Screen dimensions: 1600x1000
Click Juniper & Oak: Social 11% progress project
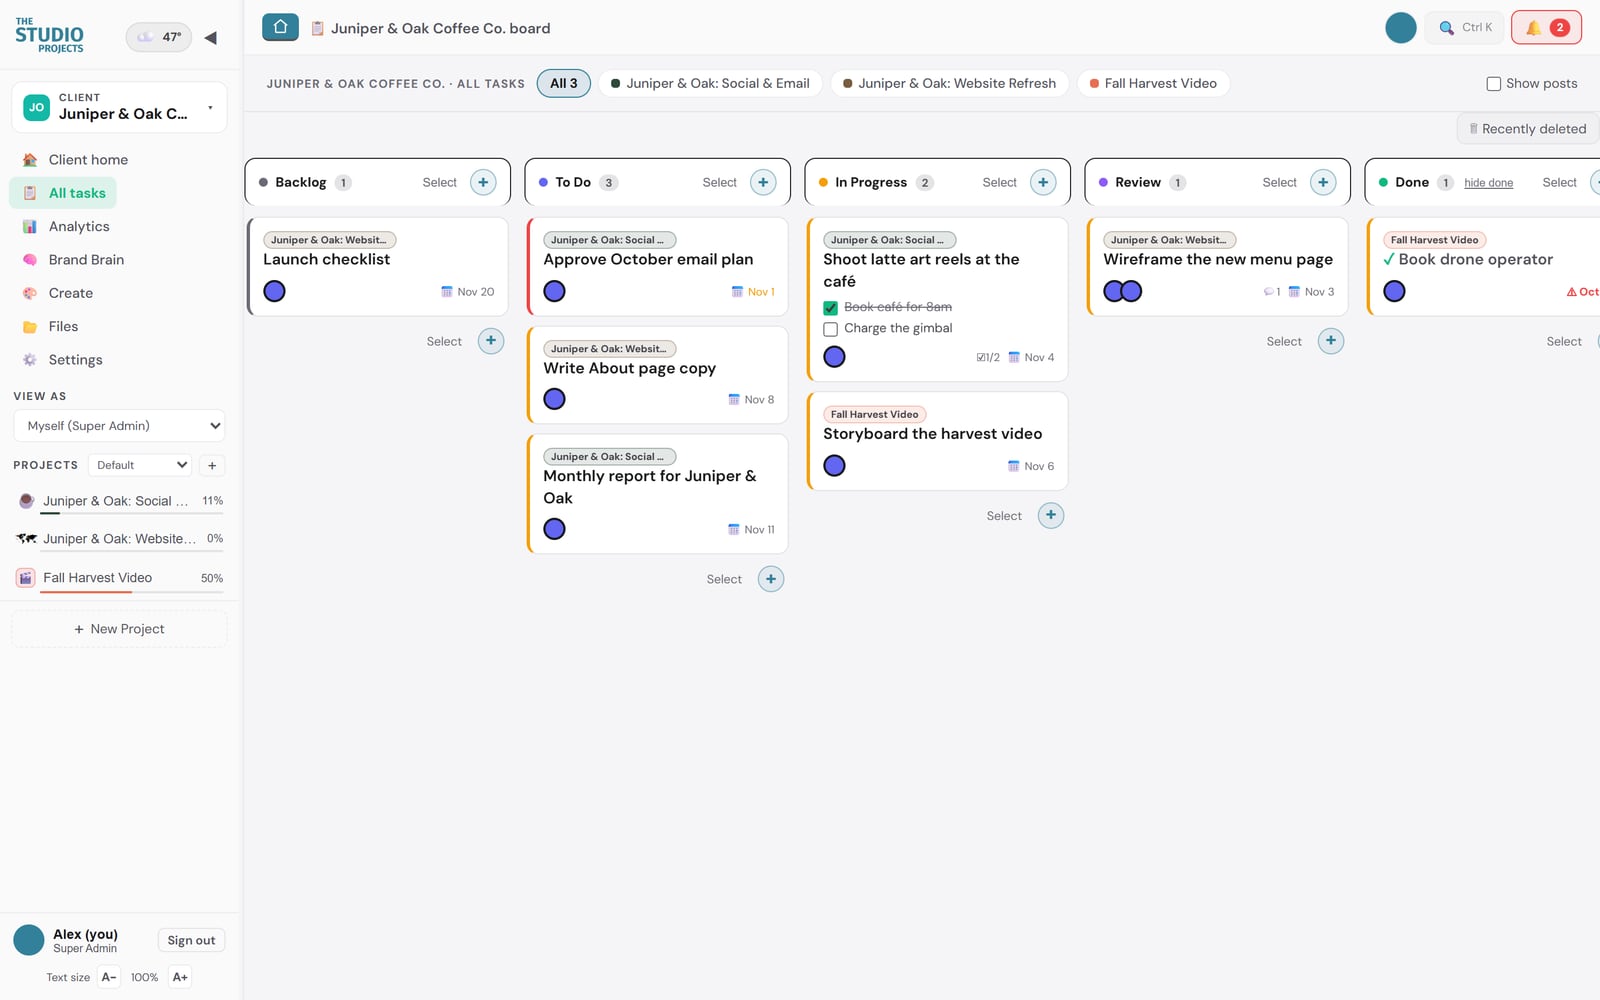pyautogui.click(x=119, y=502)
